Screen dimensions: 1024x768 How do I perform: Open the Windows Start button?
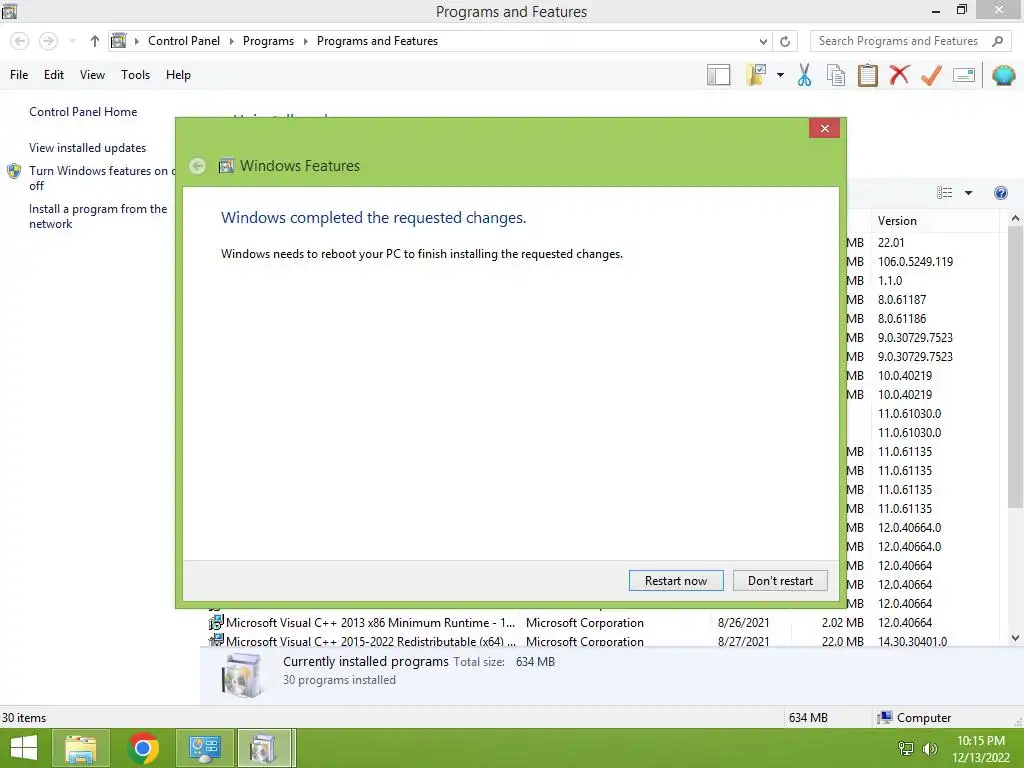click(x=24, y=748)
